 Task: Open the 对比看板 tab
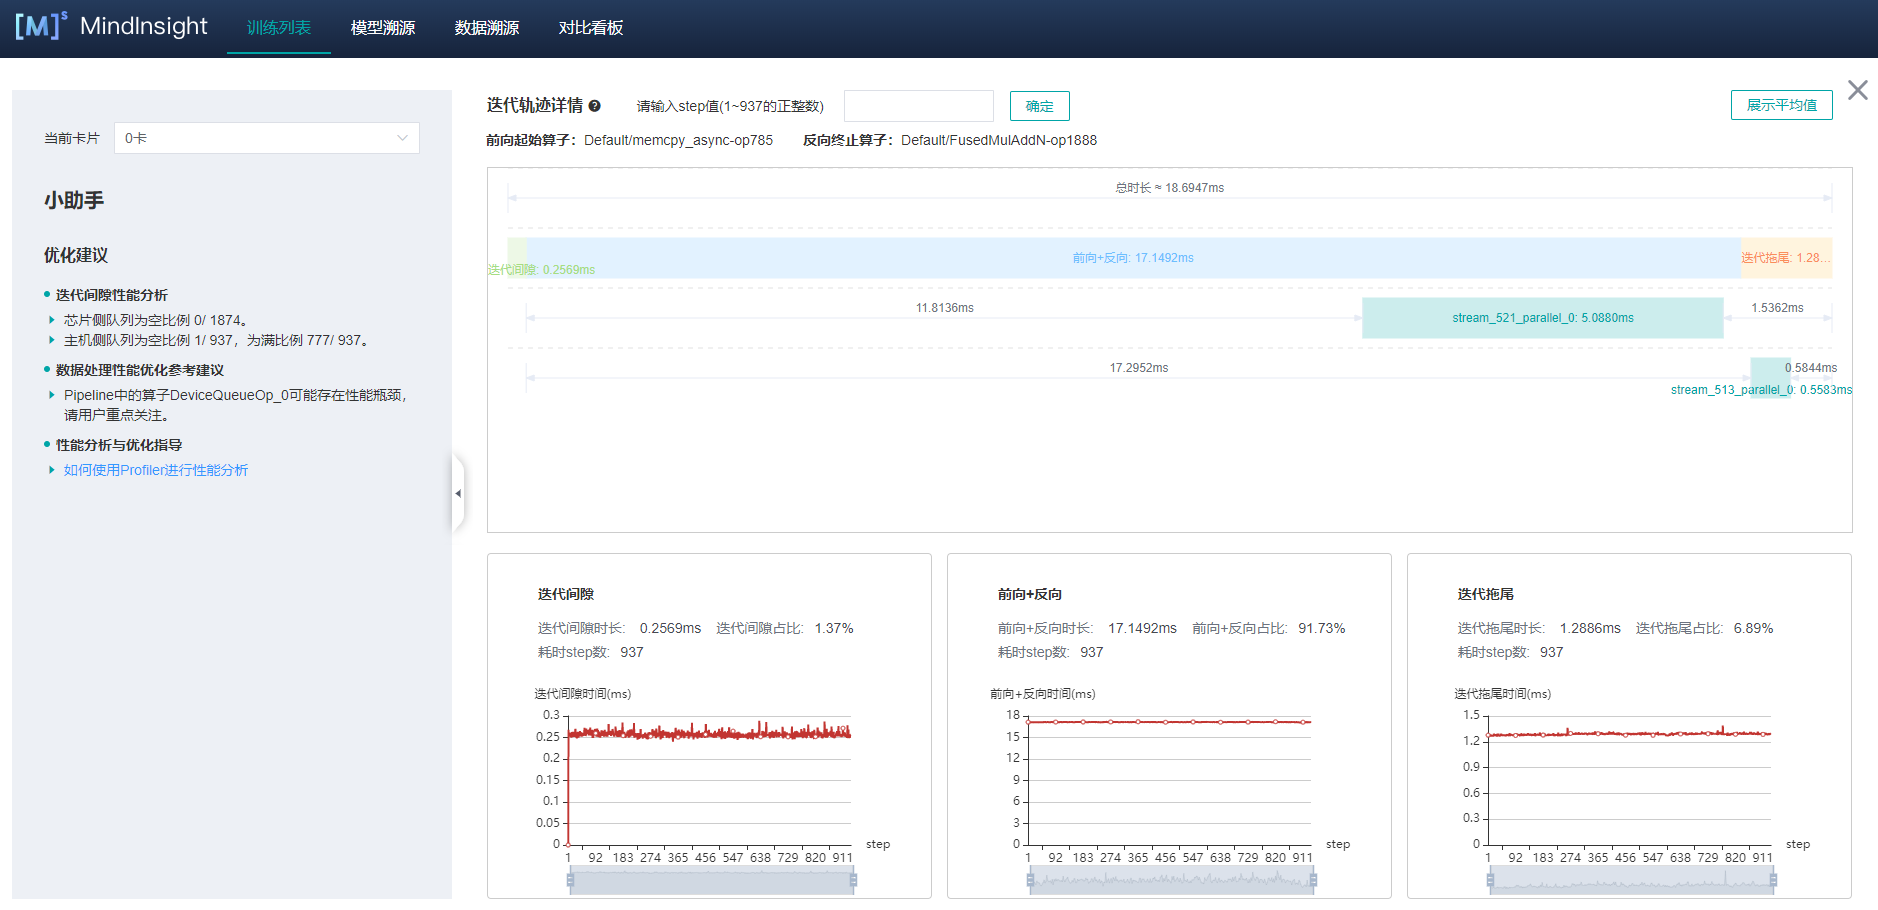590,28
